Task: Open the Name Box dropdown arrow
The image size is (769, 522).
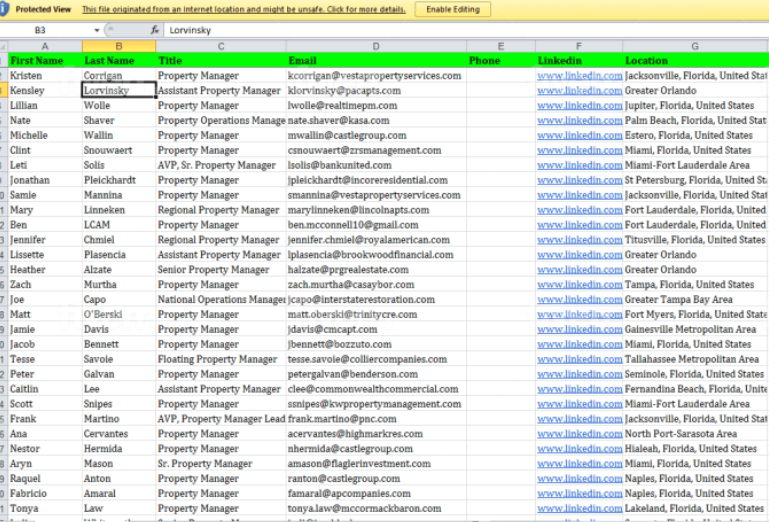Action: point(97,30)
